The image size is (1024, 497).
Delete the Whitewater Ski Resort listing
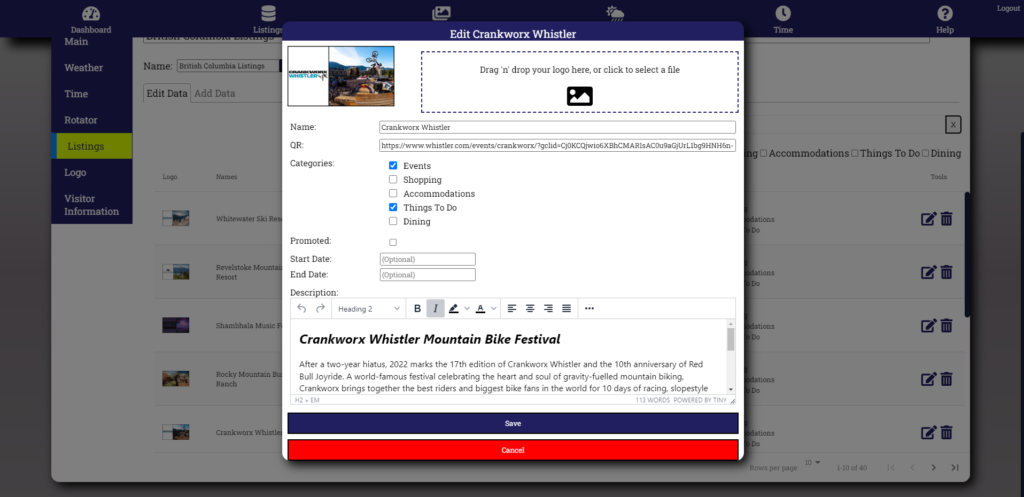946,219
